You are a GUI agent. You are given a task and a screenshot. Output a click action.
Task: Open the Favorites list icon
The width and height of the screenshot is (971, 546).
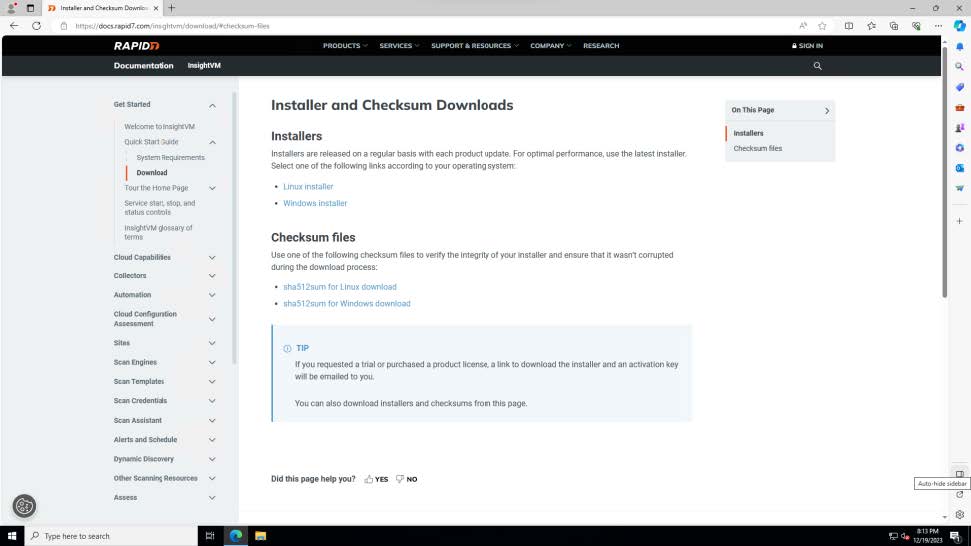[x=871, y=26]
